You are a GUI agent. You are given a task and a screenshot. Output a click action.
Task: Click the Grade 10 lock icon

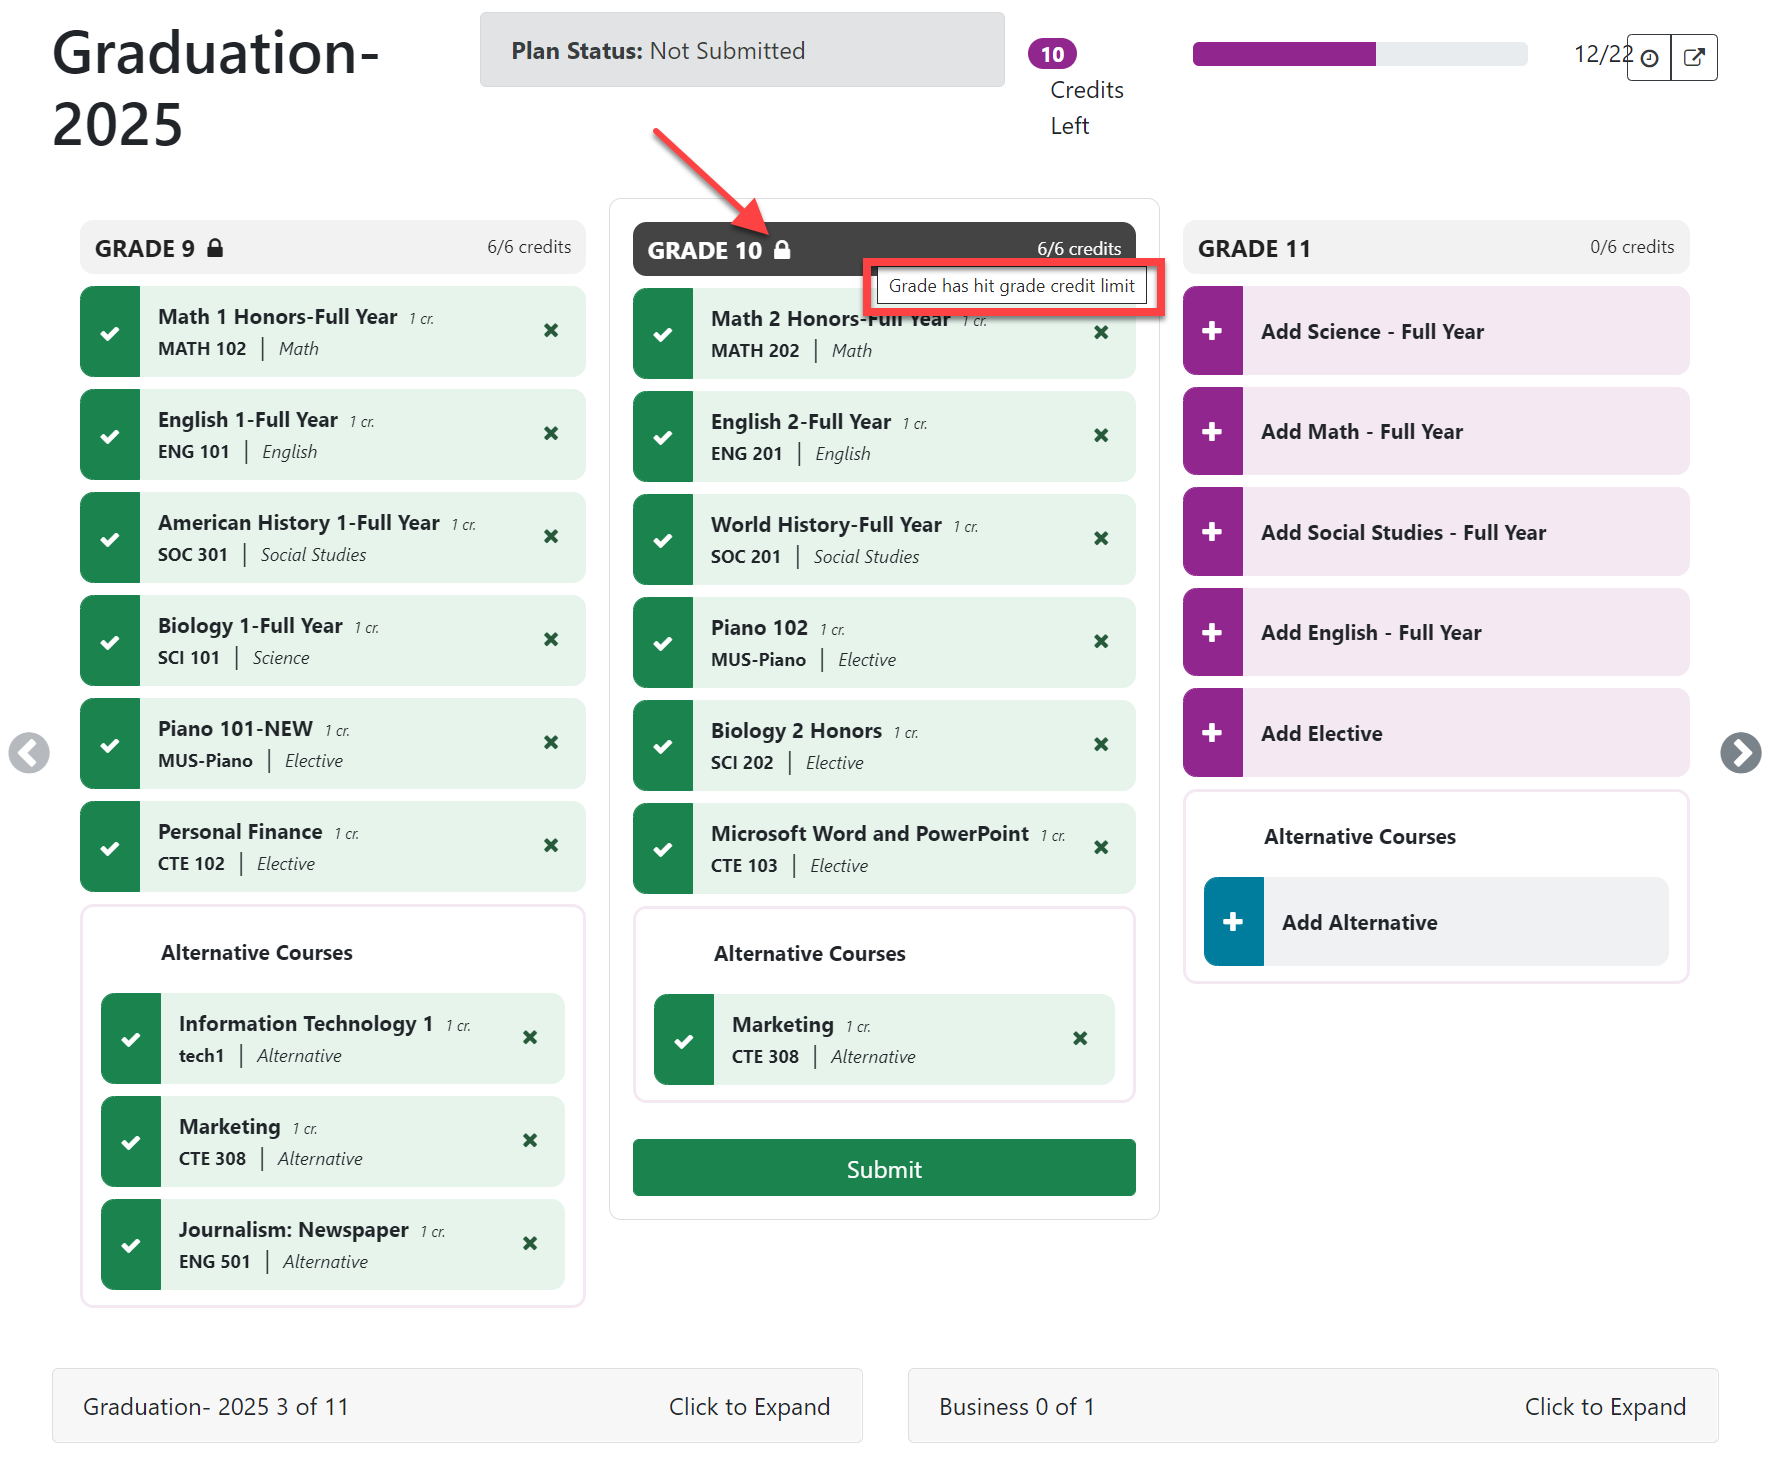point(782,250)
